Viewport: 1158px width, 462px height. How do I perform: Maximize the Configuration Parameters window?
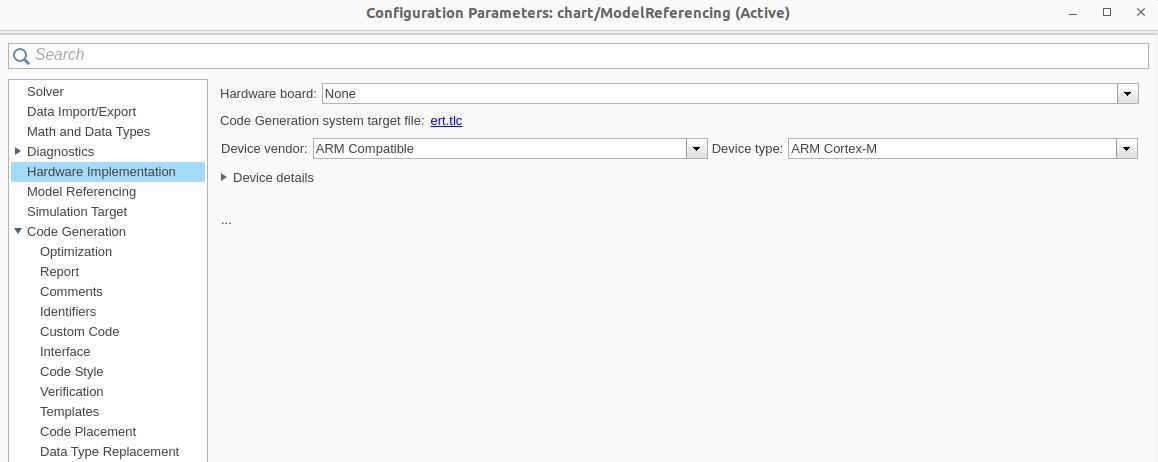[1106, 13]
